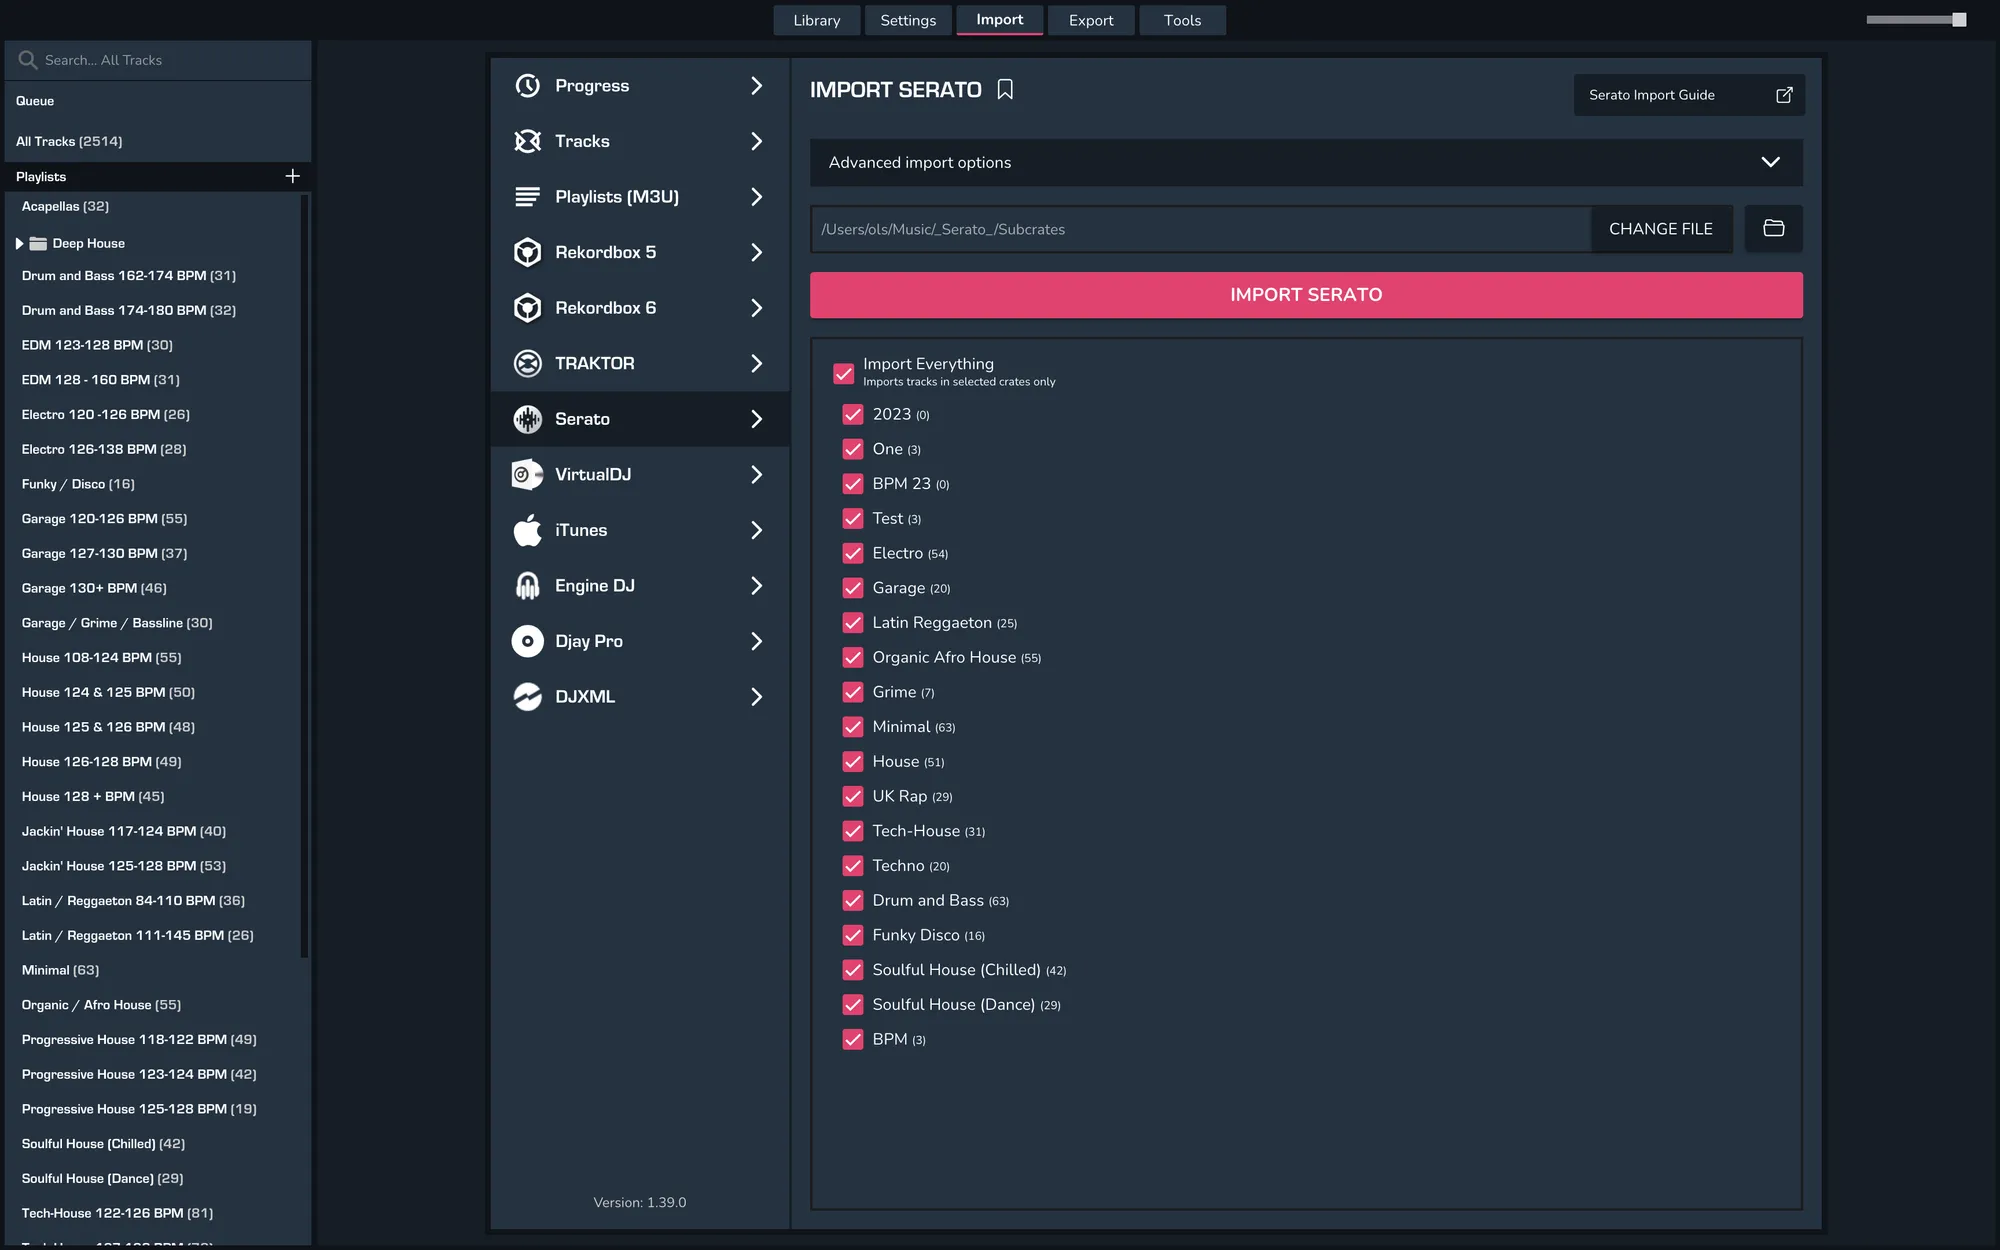Switch to the Export tab
The image size is (2000, 1250).
click(x=1090, y=20)
